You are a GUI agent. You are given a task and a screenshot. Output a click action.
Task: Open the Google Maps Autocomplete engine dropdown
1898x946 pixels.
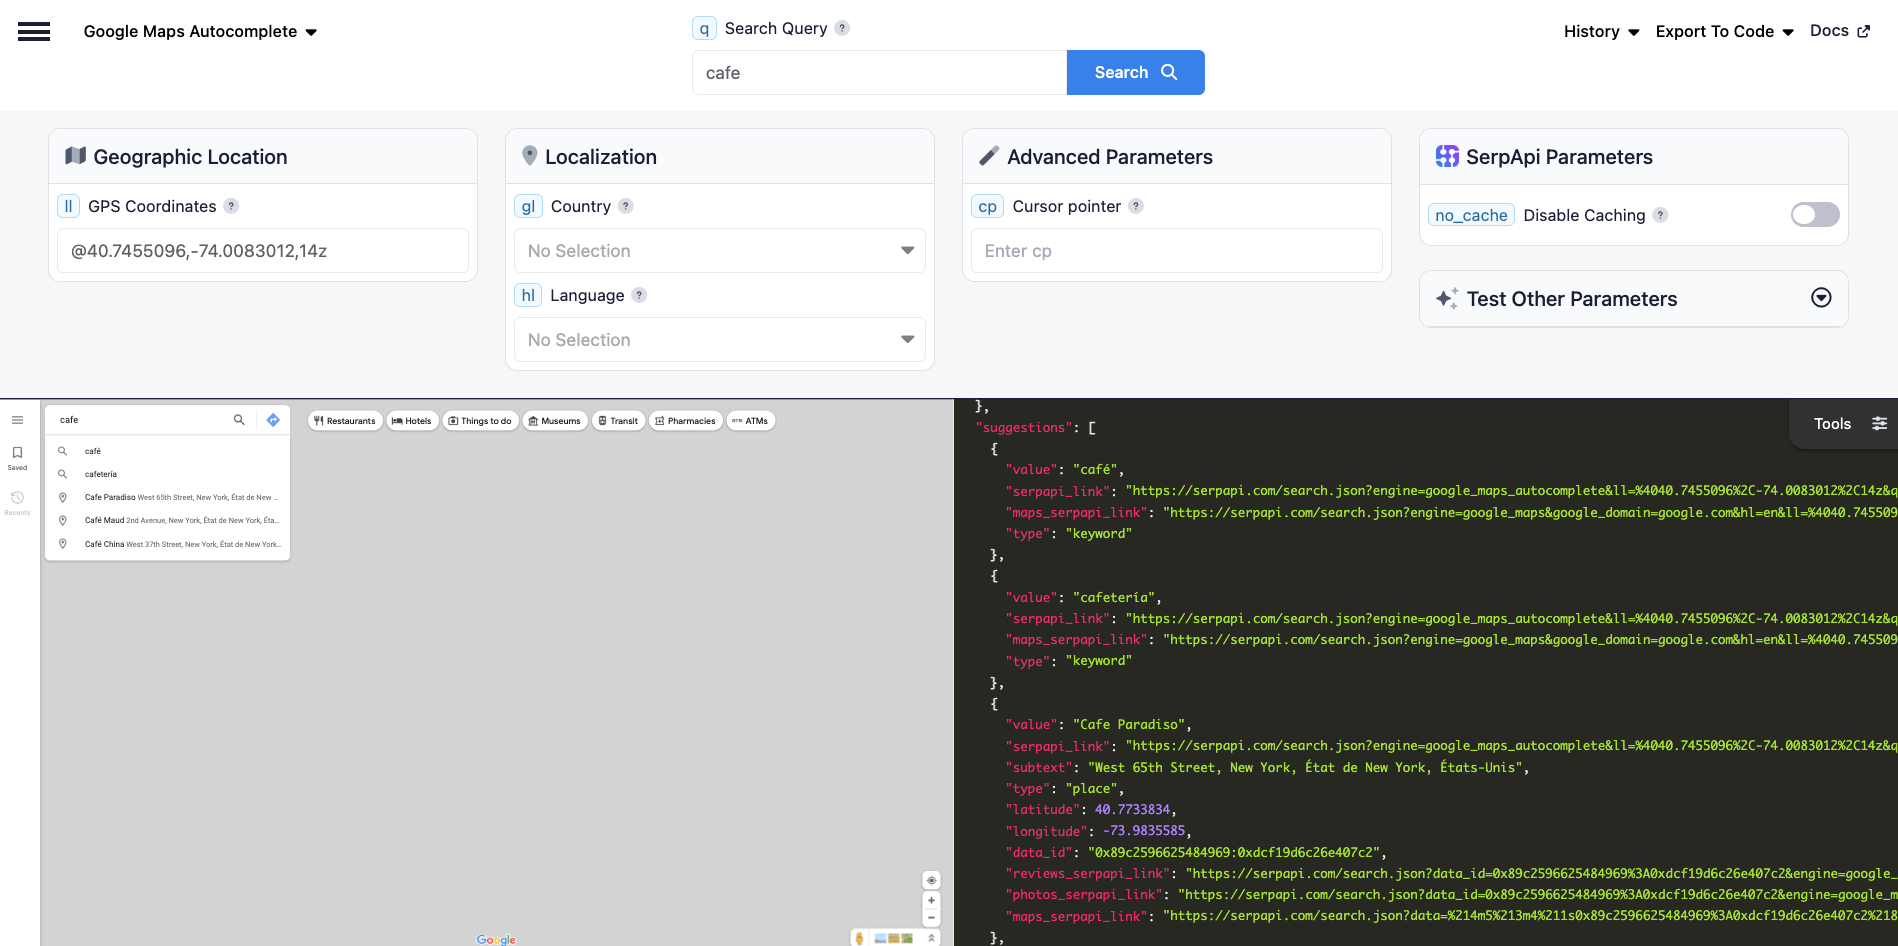(x=200, y=32)
